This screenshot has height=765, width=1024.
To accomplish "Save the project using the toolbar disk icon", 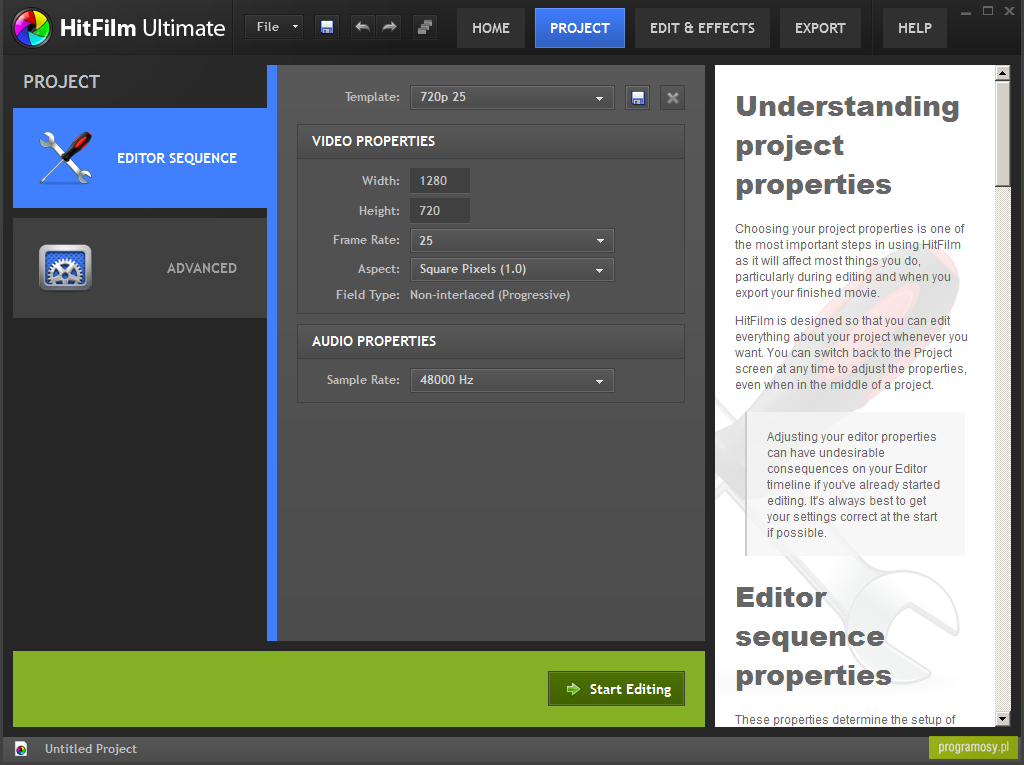I will (327, 27).
